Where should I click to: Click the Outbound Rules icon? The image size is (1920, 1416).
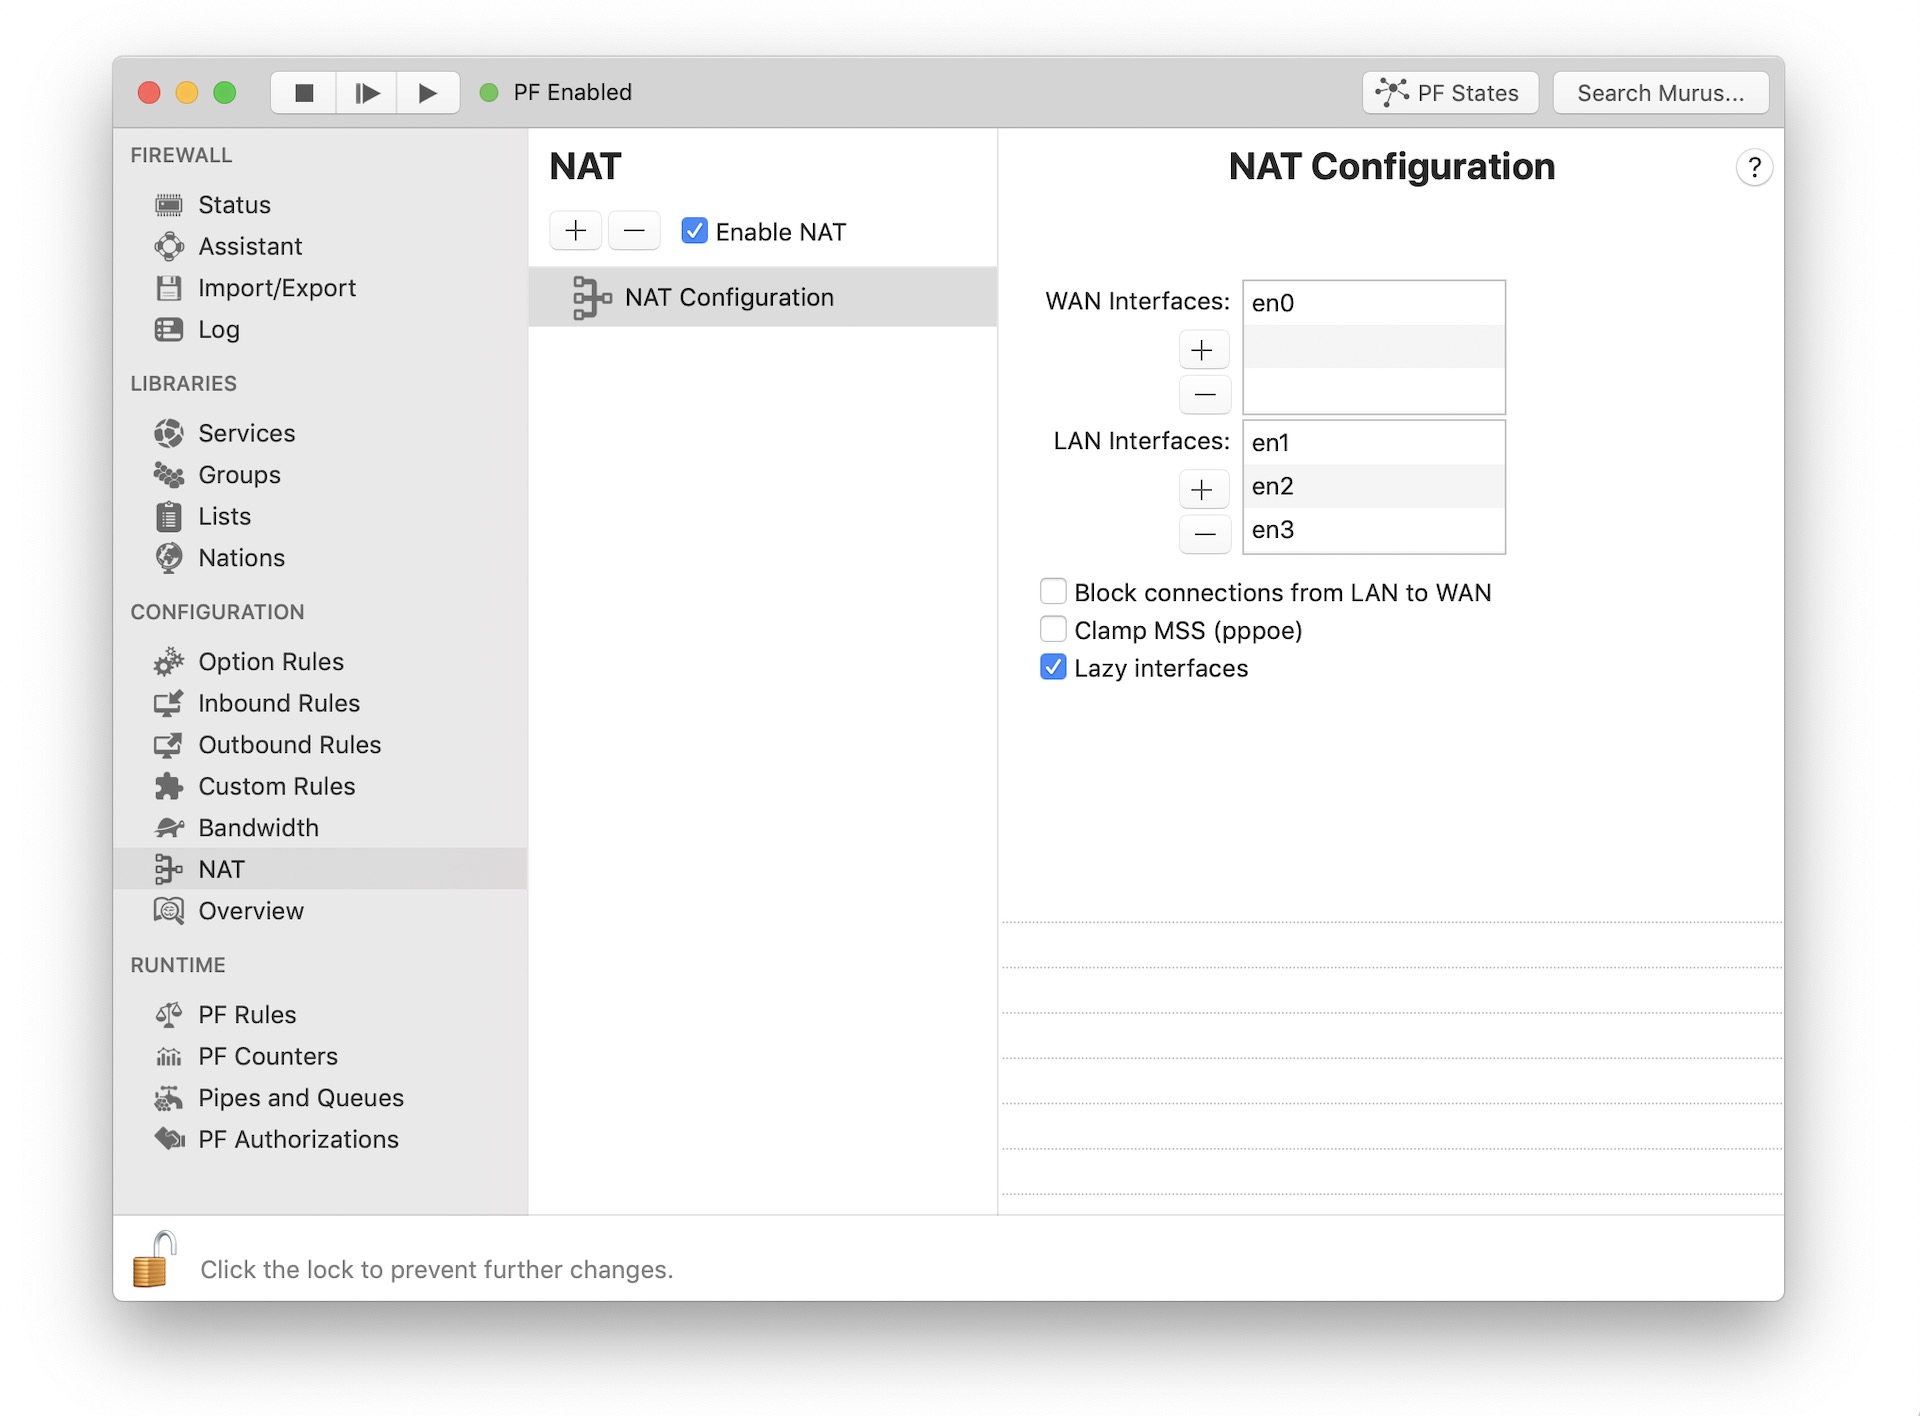pyautogui.click(x=169, y=745)
